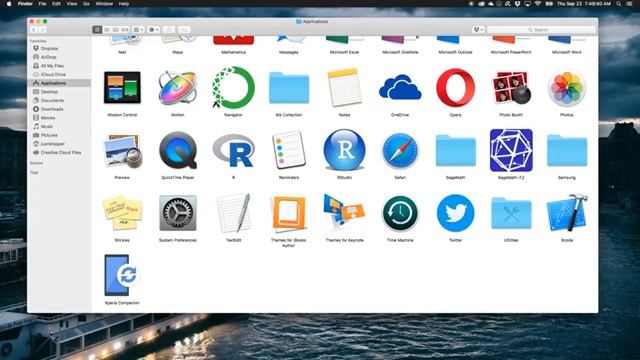
Task: Select the Desktop sidebar item
Action: [49, 92]
